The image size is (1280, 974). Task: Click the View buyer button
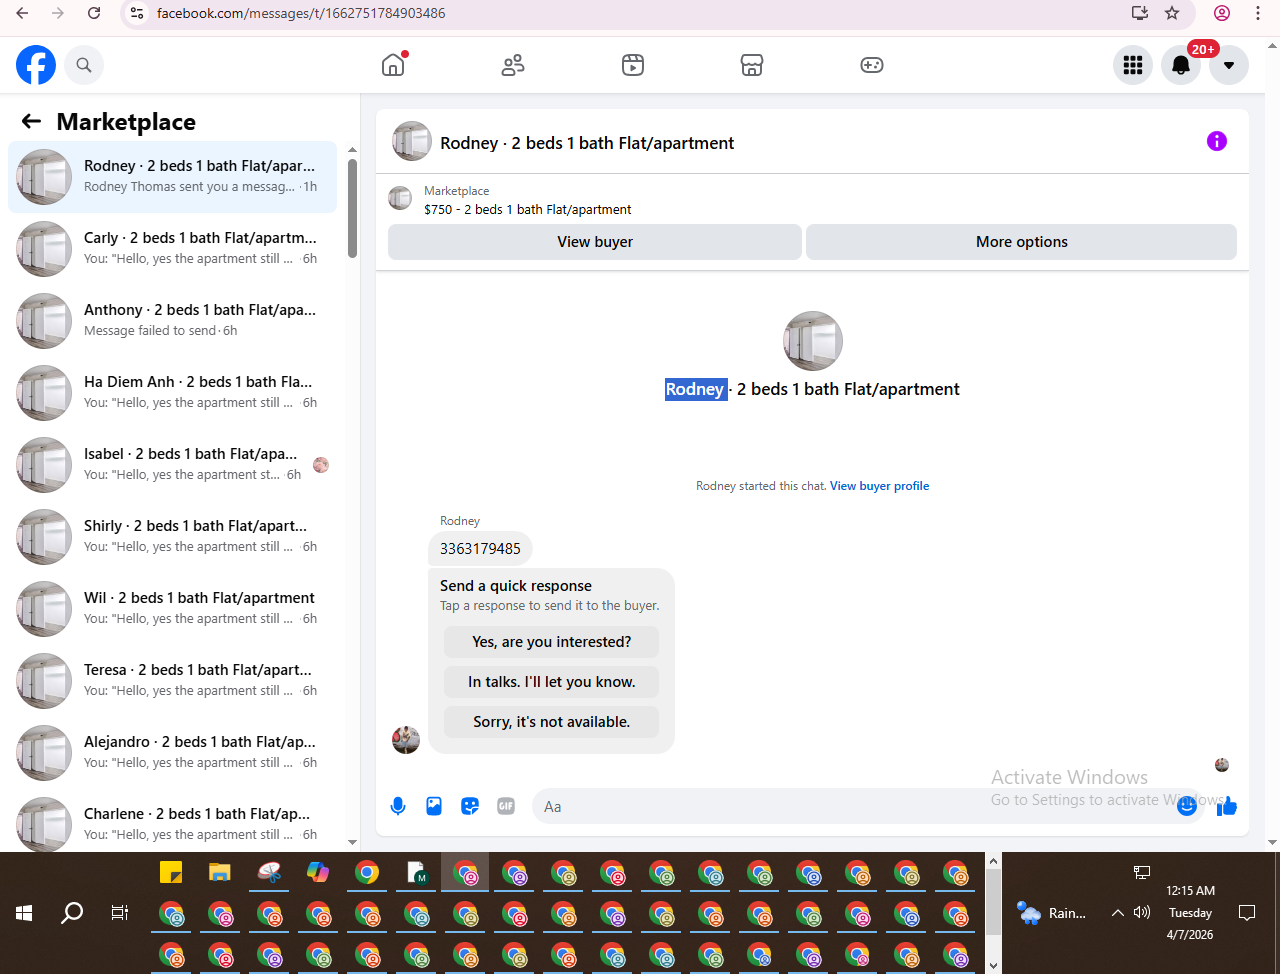[595, 242]
